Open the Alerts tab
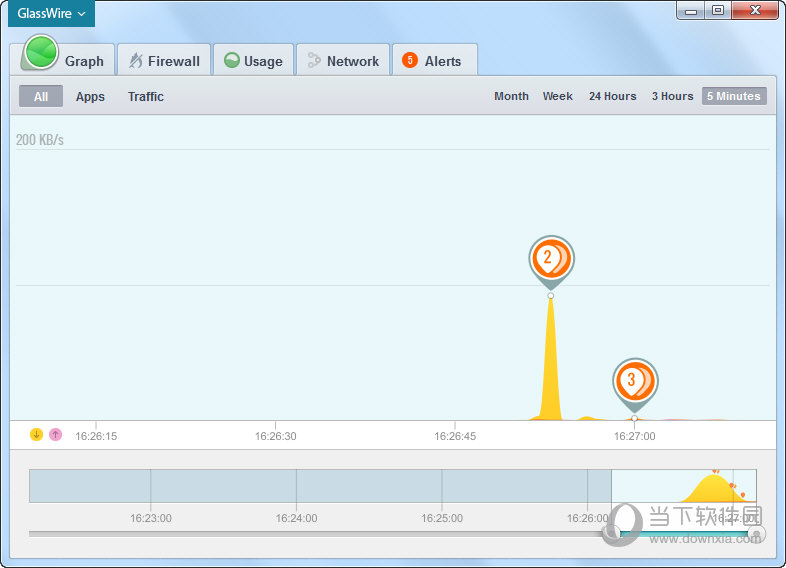Viewport: 786px width, 568px height. [x=435, y=60]
